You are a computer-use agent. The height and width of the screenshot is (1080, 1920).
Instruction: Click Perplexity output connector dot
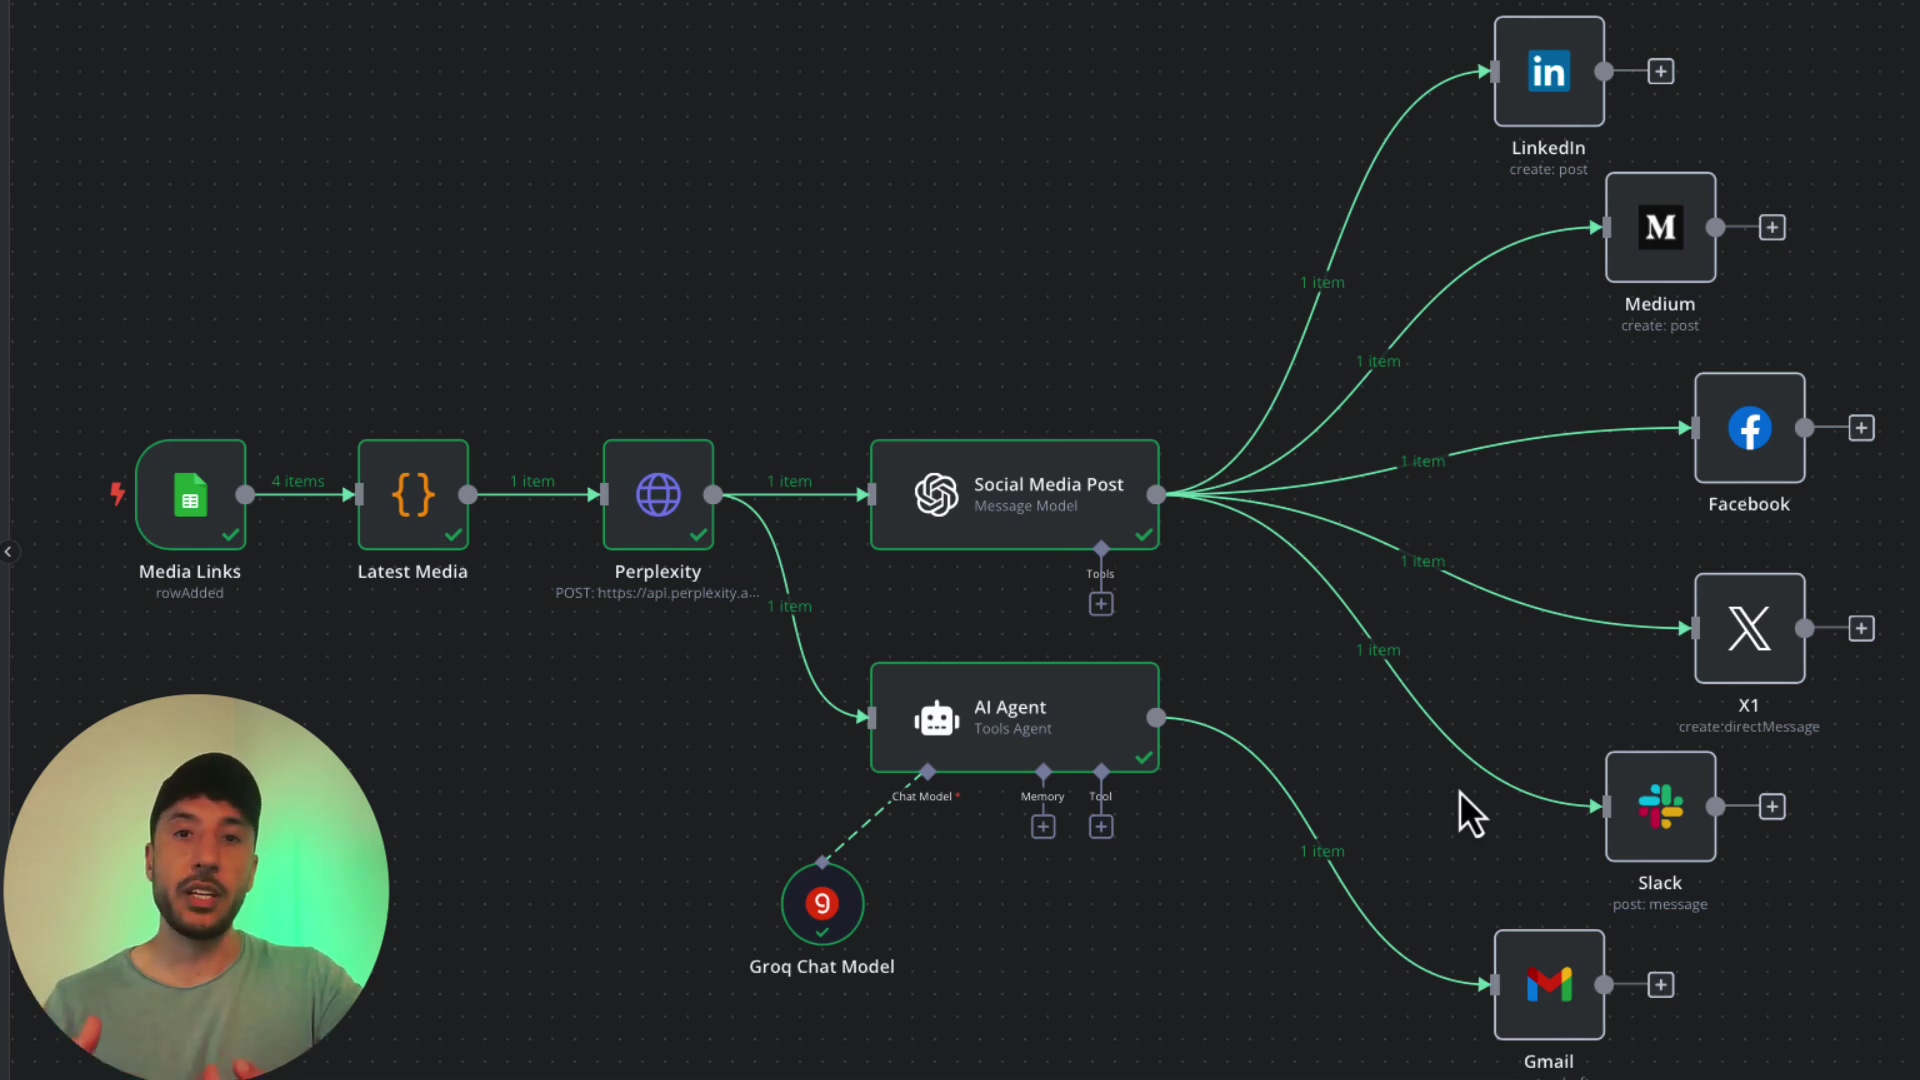point(713,494)
